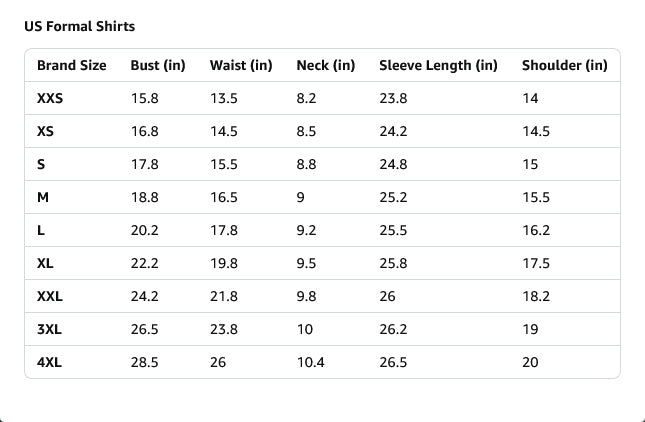
Task: Click the 4XL size row label
Action: click(x=49, y=362)
